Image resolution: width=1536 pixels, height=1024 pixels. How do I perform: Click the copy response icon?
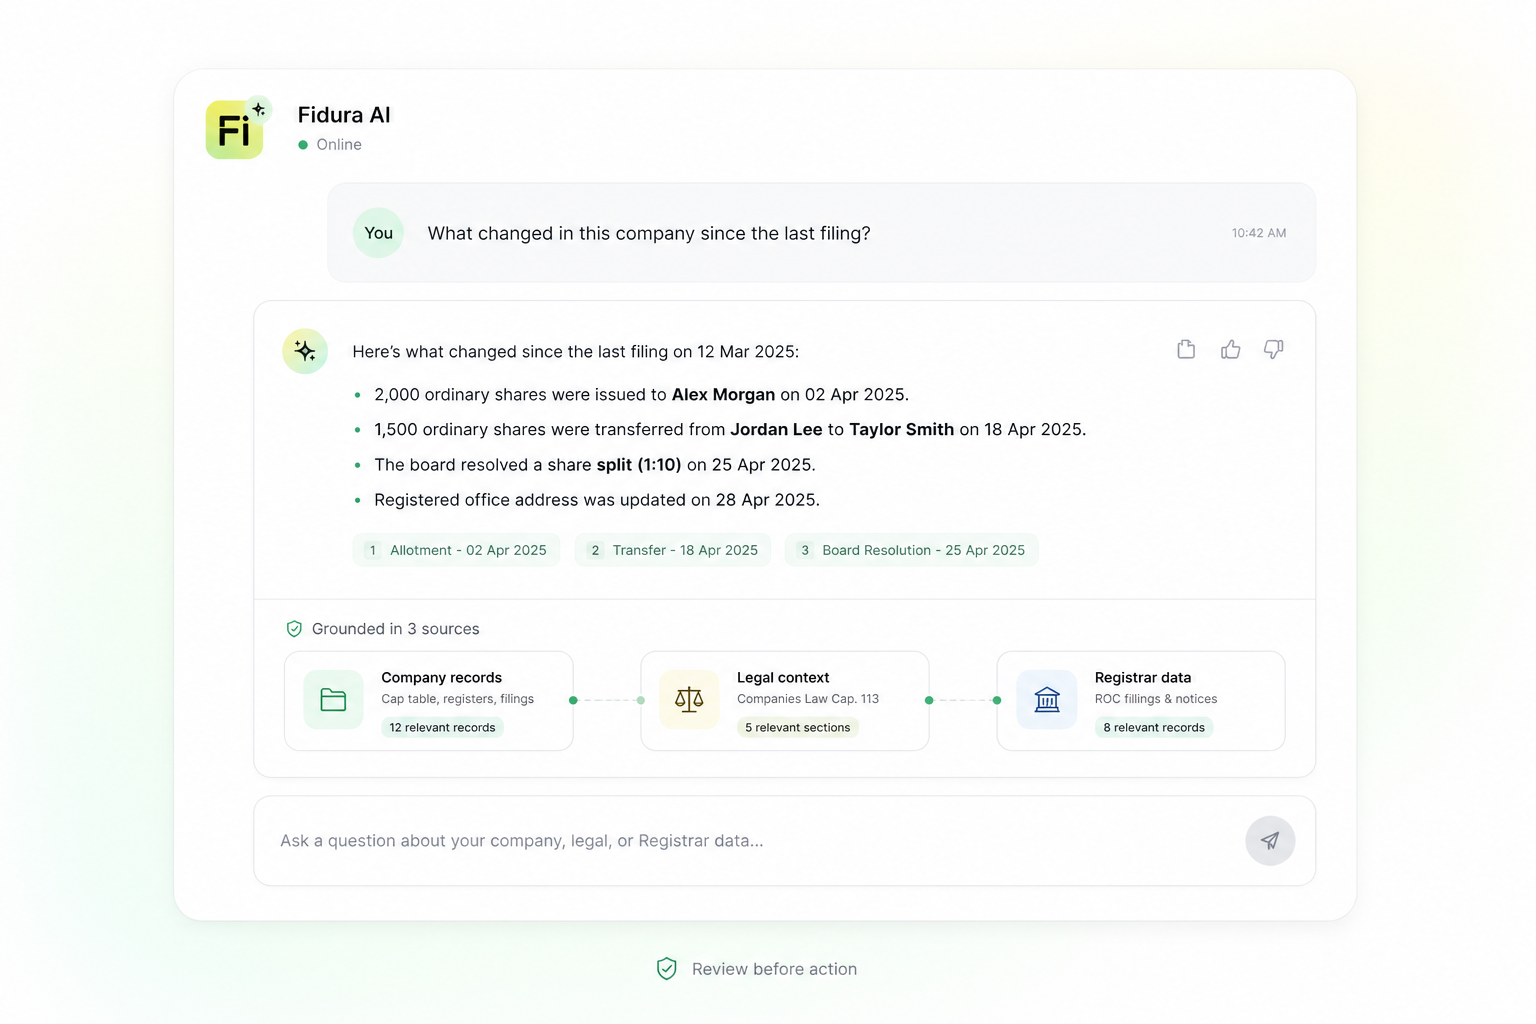[1186, 349]
